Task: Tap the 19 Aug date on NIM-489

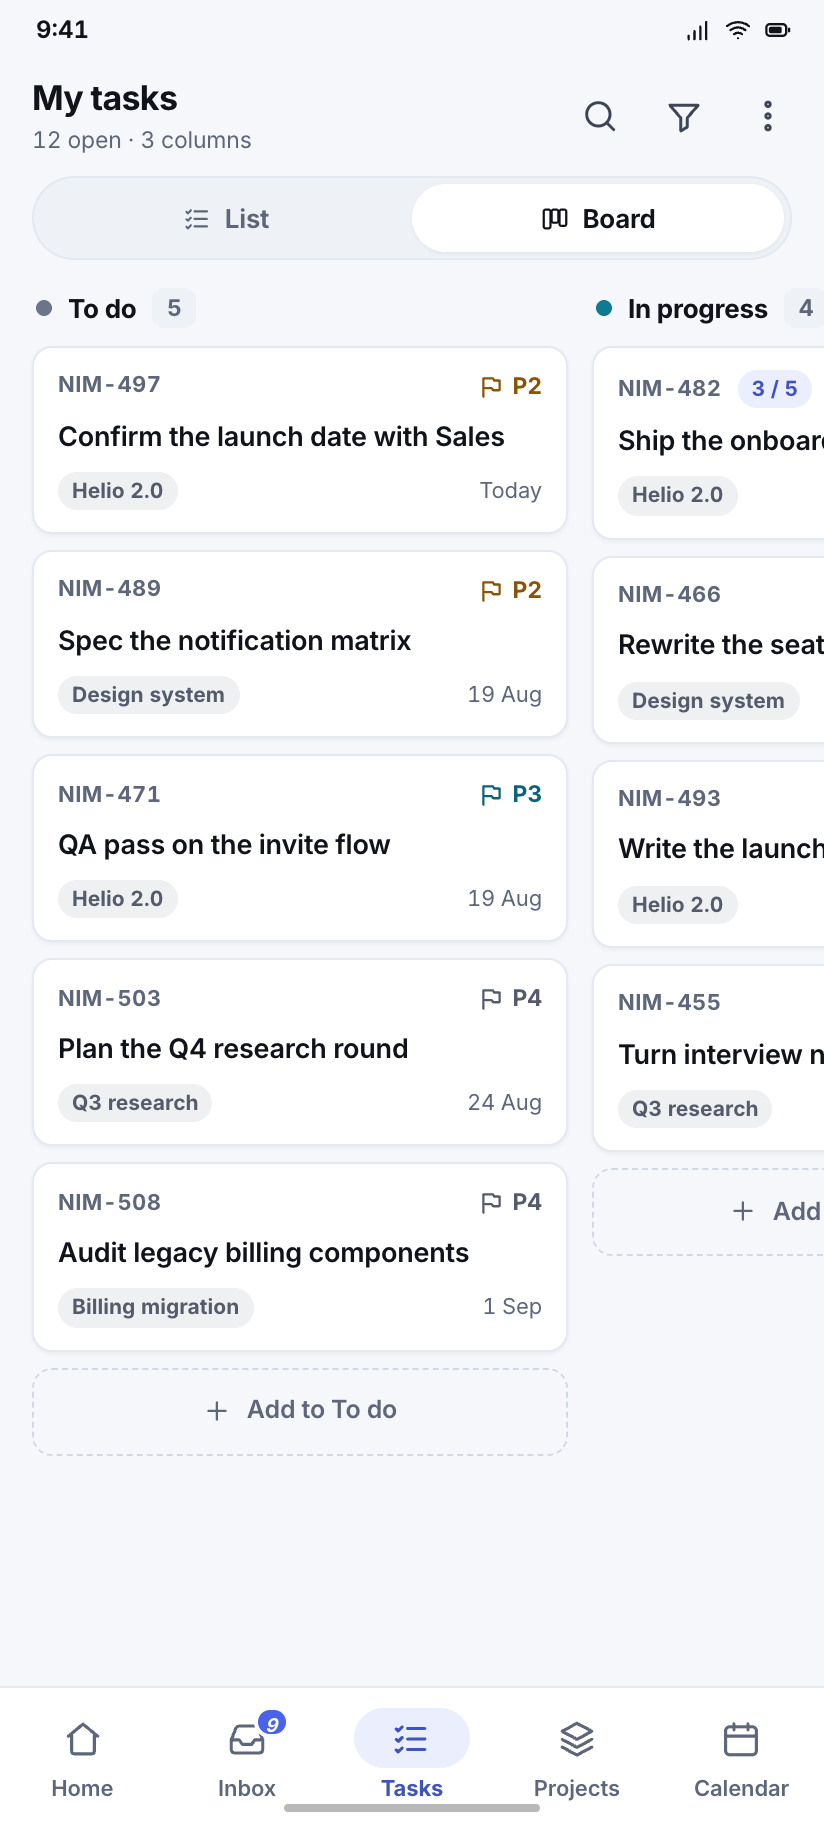Action: click(x=505, y=695)
